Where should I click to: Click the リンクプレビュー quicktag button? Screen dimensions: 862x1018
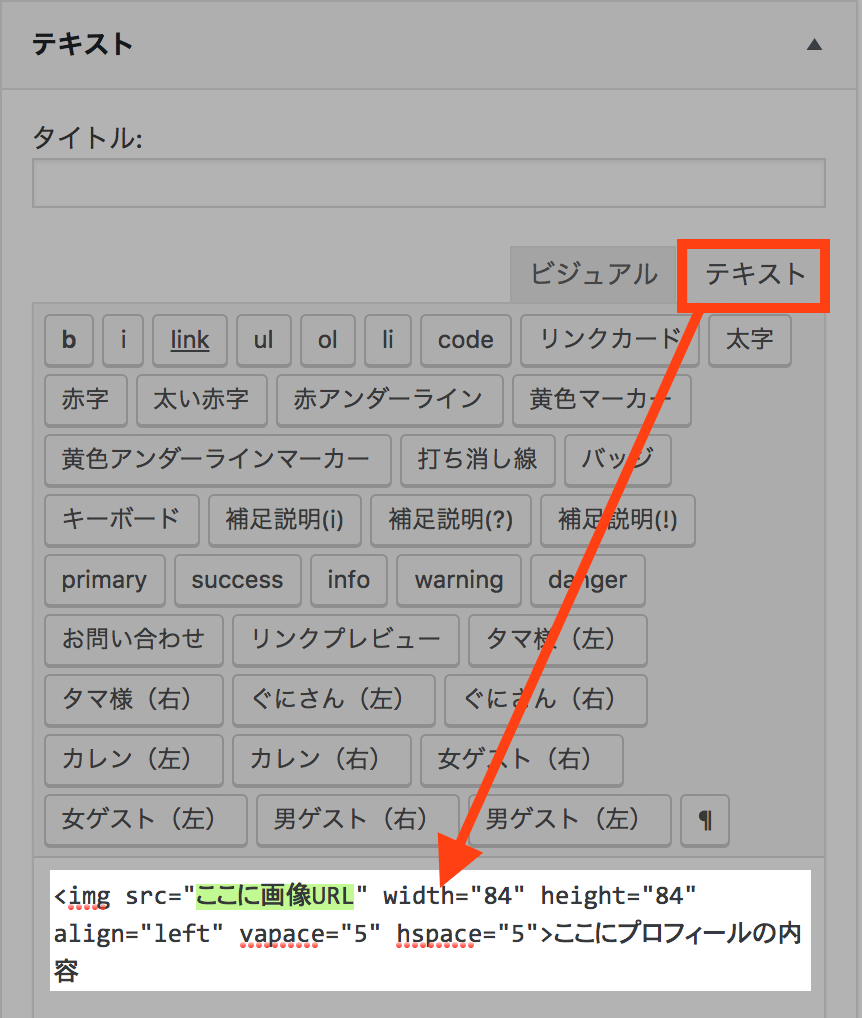pyautogui.click(x=345, y=639)
